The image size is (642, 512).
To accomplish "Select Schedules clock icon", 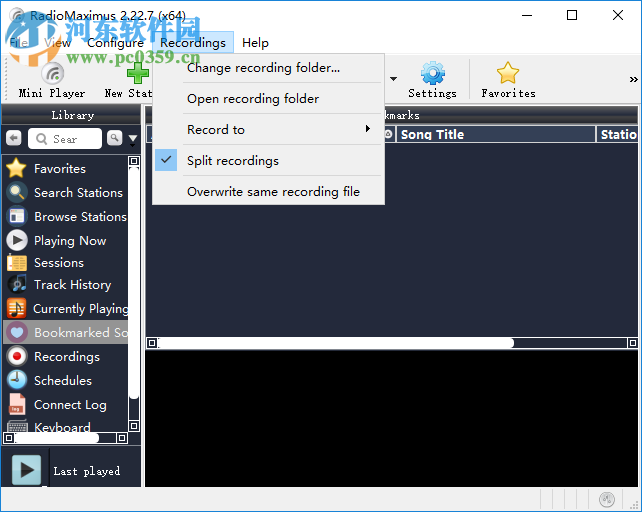I will tap(17, 380).
